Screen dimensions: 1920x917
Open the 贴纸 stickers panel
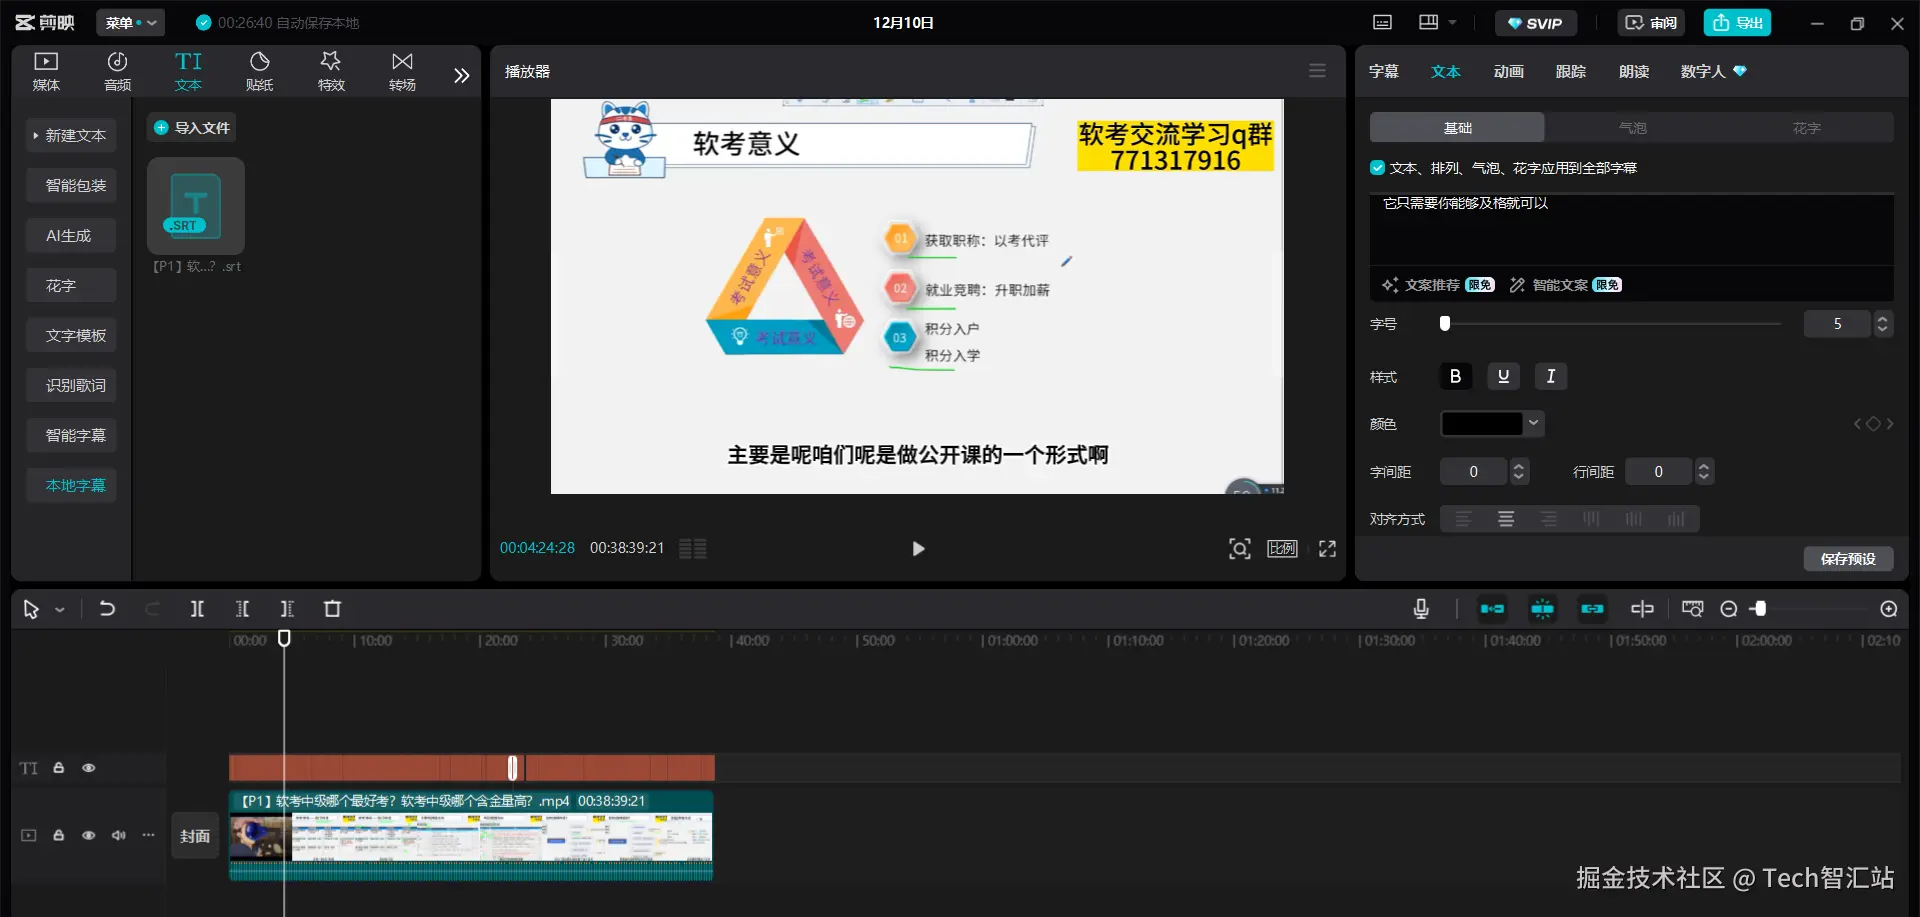pyautogui.click(x=260, y=71)
